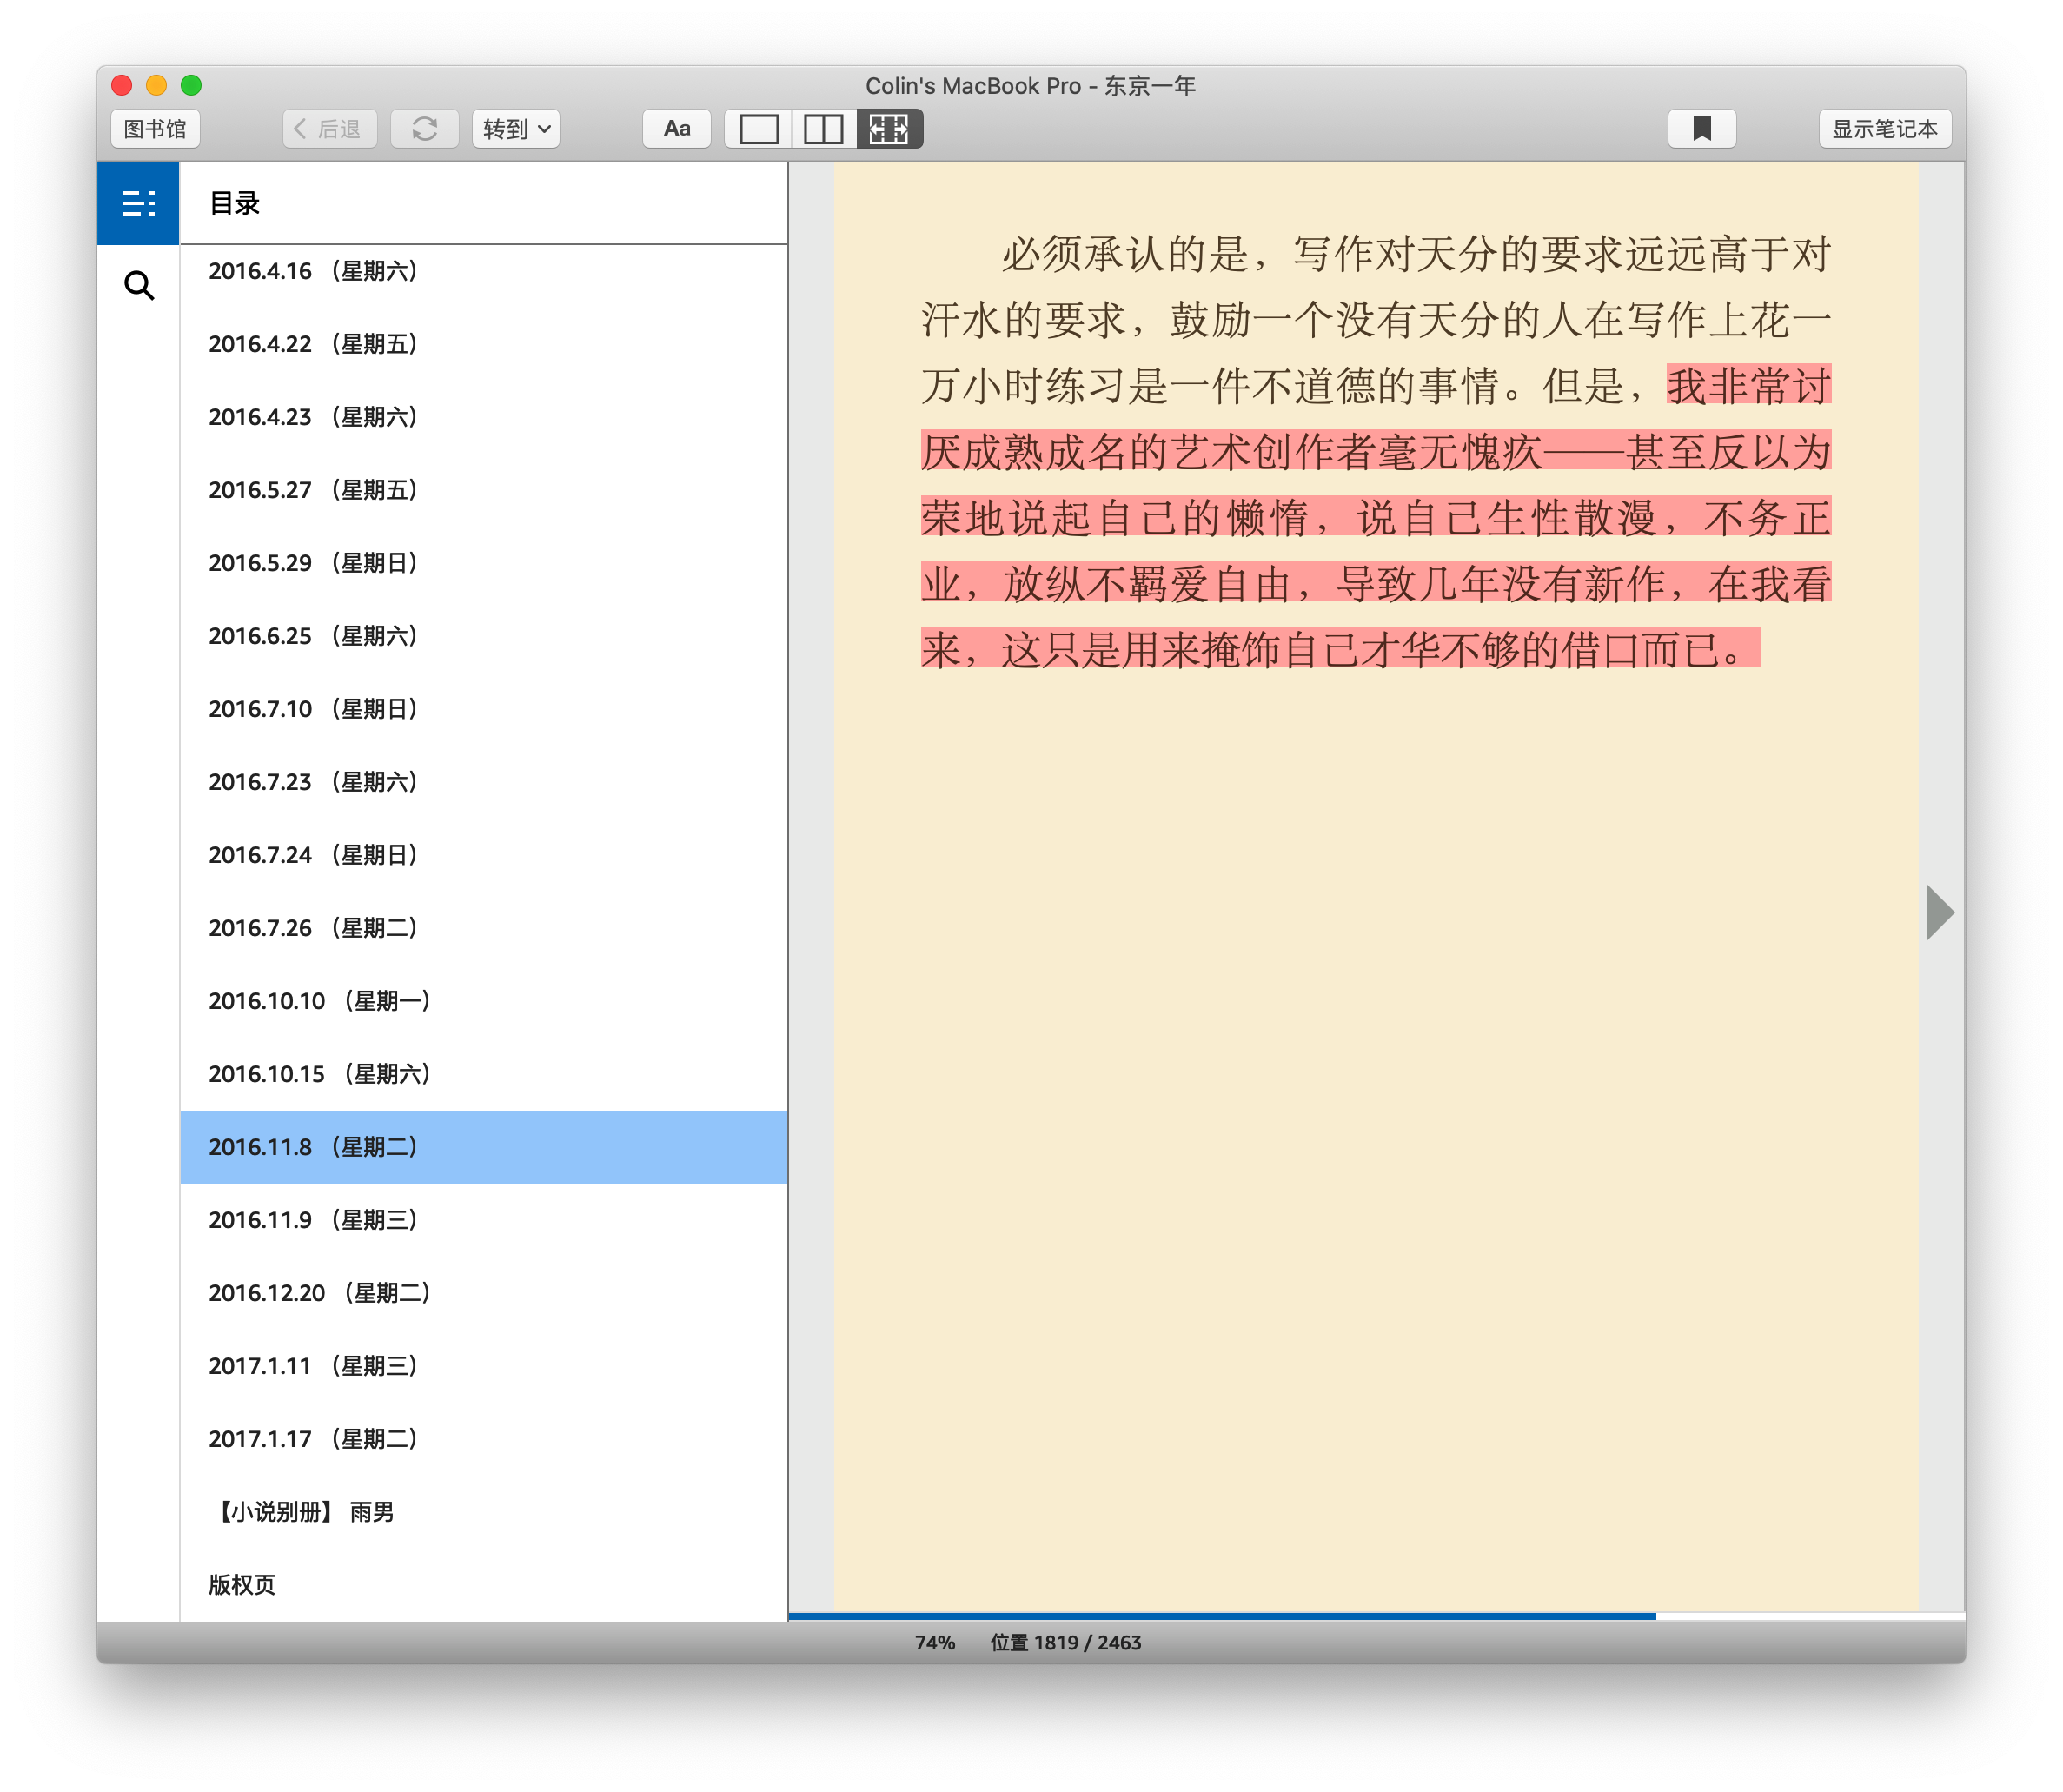The width and height of the screenshot is (2063, 1792).
Task: Minimize the window with yellow button
Action: (x=157, y=86)
